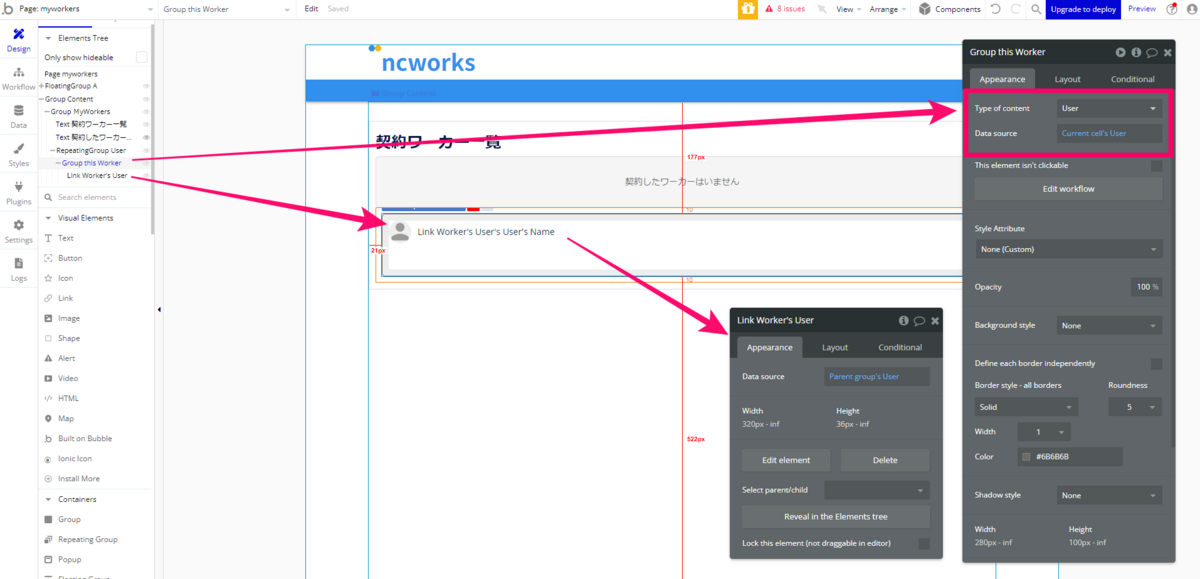Viewport: 1200px width, 579px height.
Task: Click the Edit workflow button
Action: coord(1068,189)
